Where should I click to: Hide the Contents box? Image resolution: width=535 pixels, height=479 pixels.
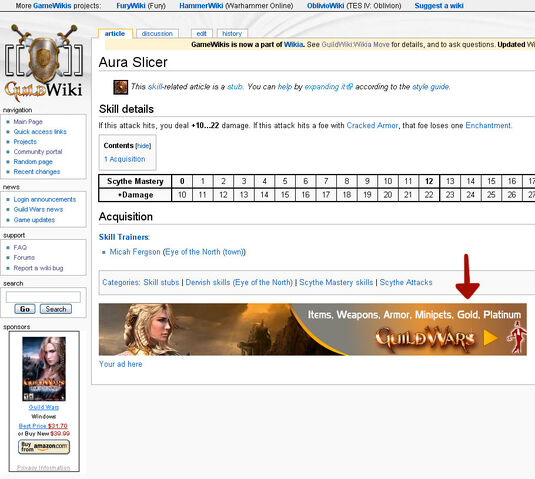(x=143, y=146)
